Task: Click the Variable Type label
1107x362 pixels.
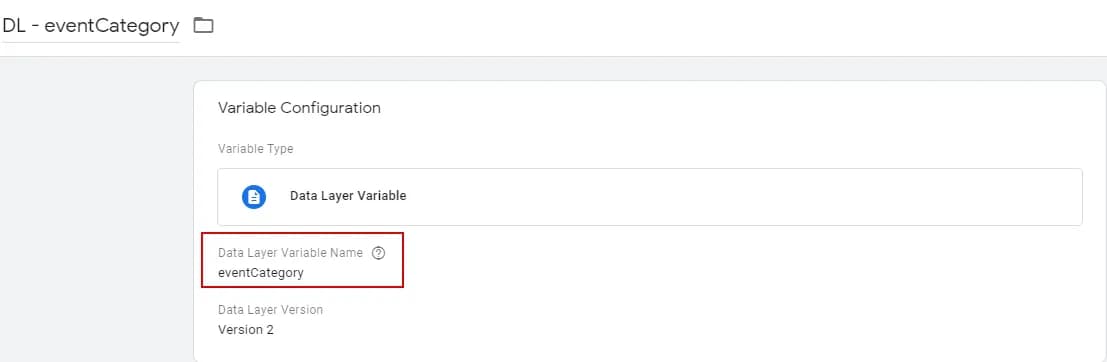Action: (x=256, y=149)
